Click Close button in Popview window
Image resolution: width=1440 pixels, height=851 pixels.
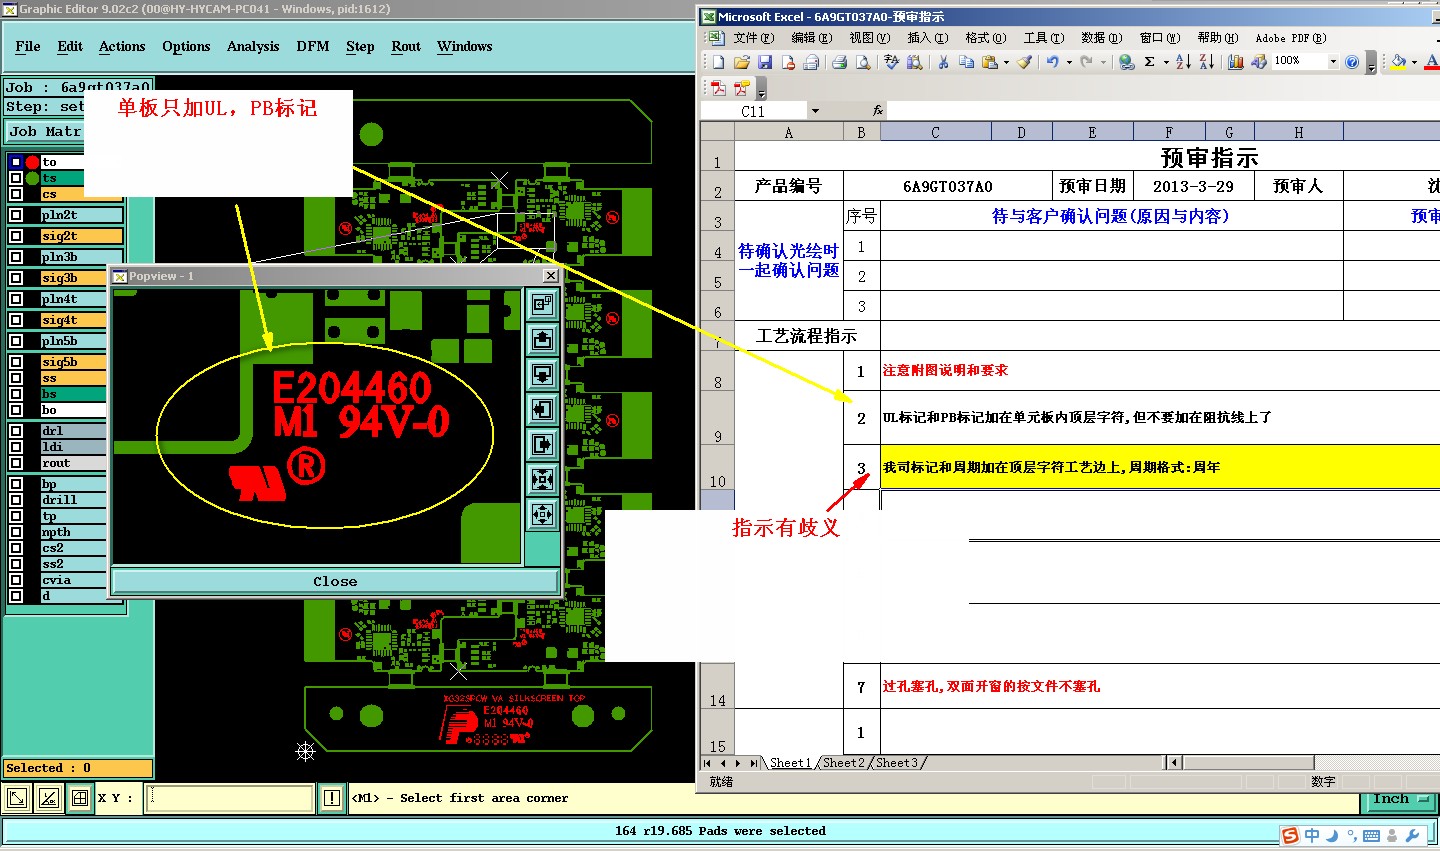pos(335,581)
